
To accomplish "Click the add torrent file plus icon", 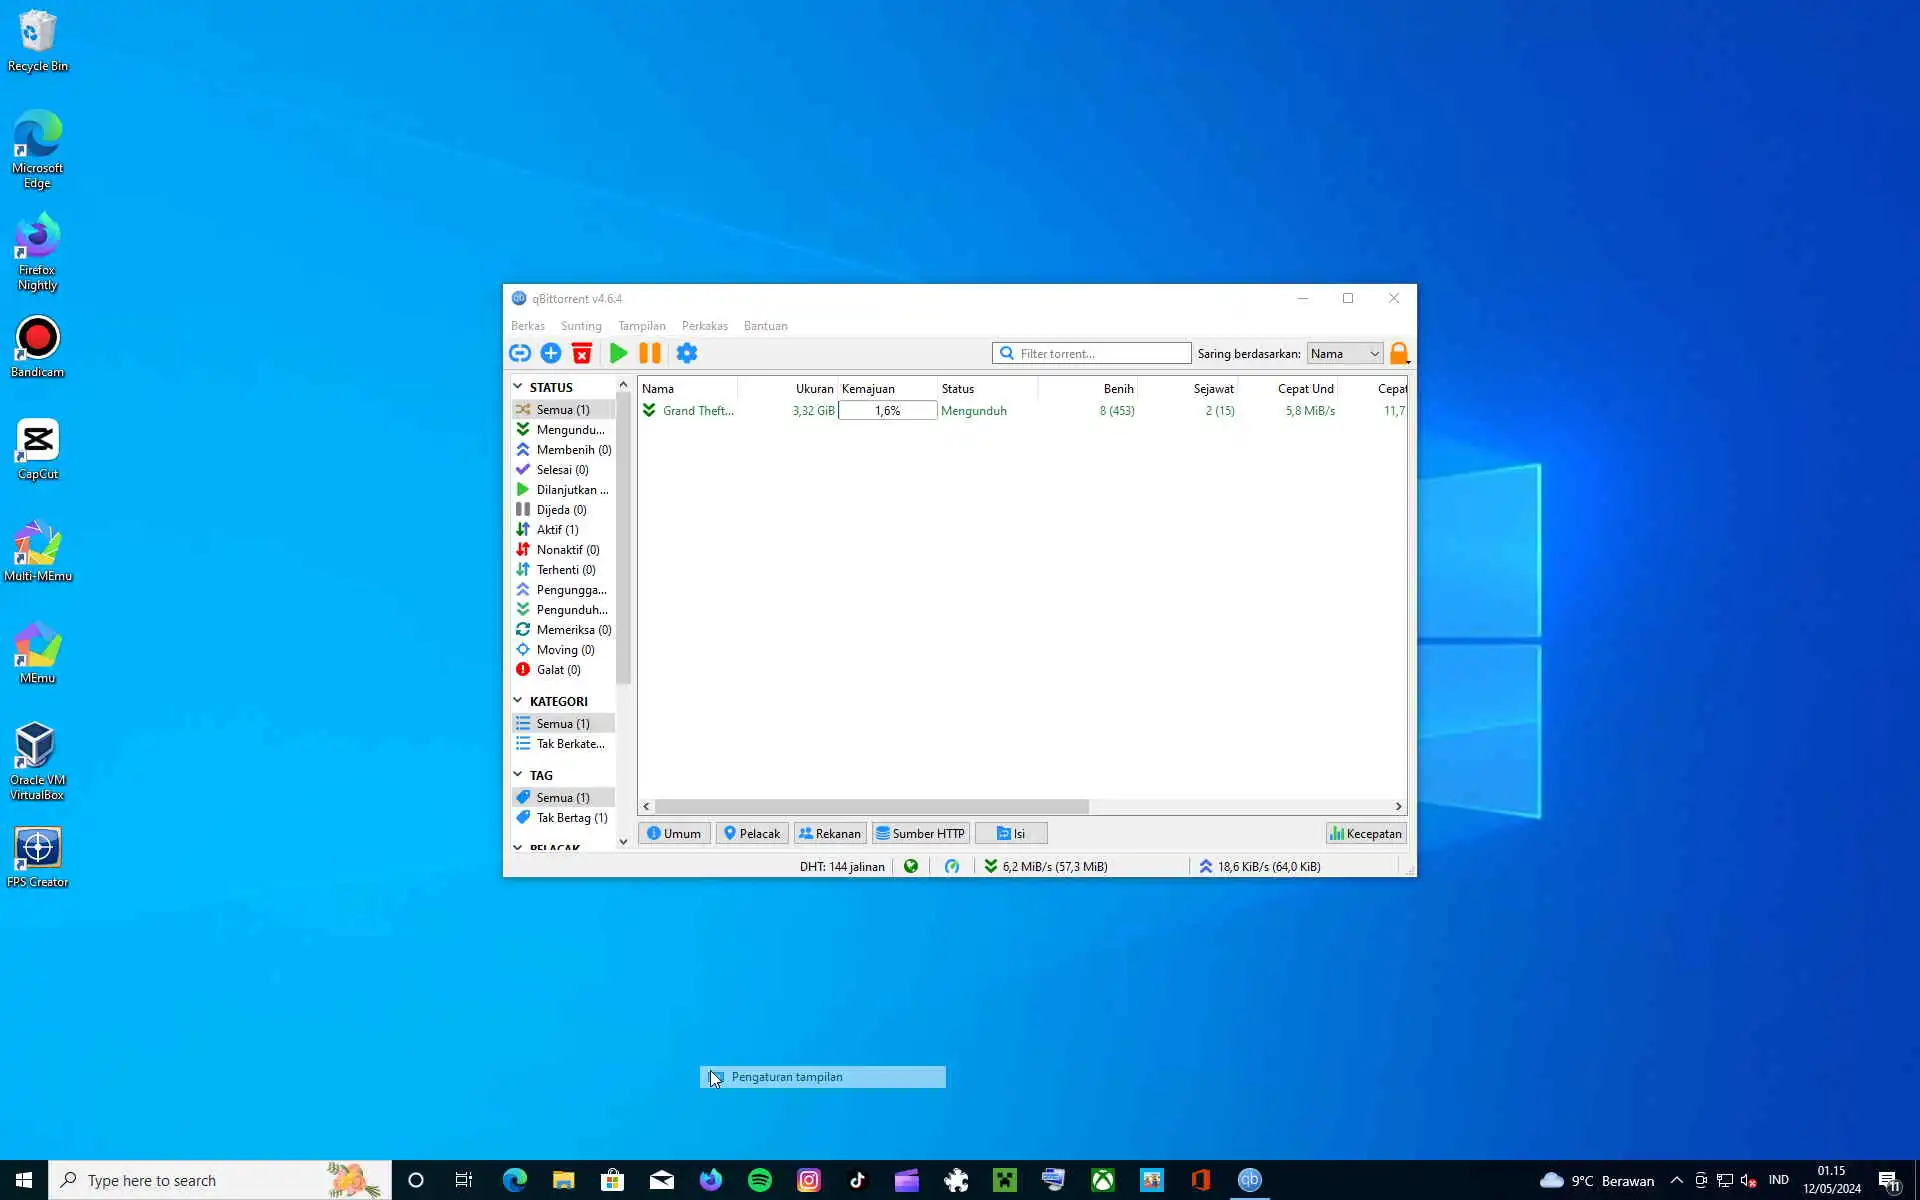I will coord(551,353).
